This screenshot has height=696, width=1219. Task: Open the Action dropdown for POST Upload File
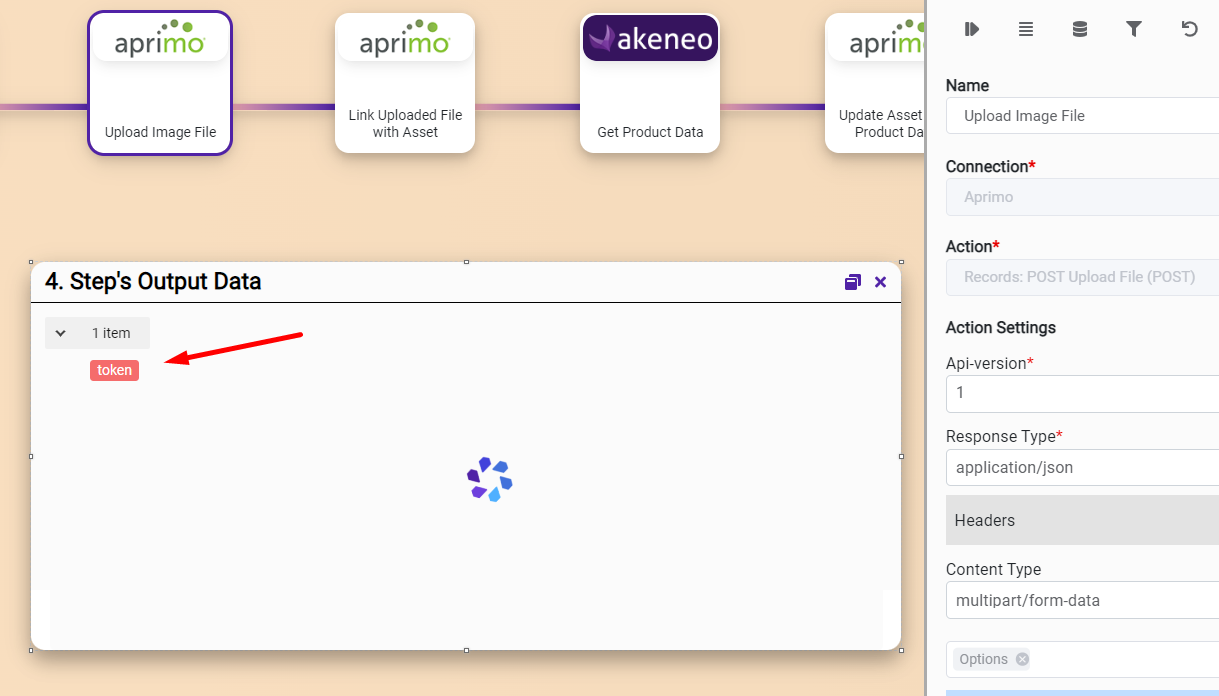1080,277
